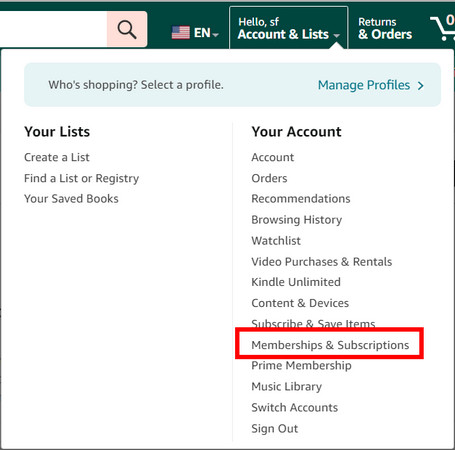Open Watchlist

[276, 241]
